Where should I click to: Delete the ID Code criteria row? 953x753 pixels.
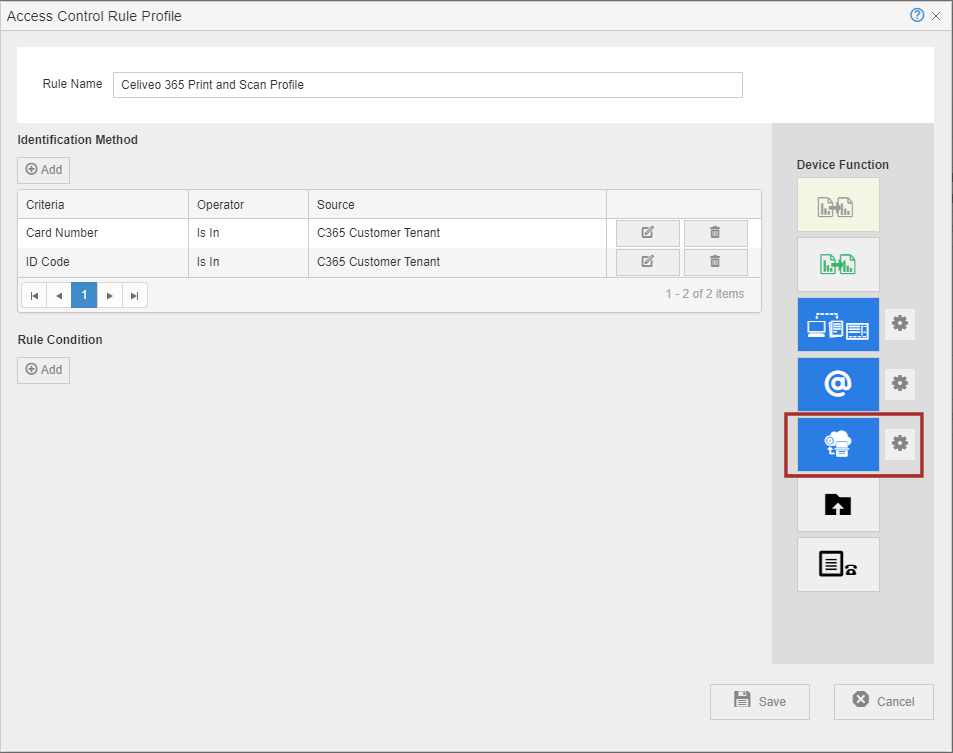point(715,262)
